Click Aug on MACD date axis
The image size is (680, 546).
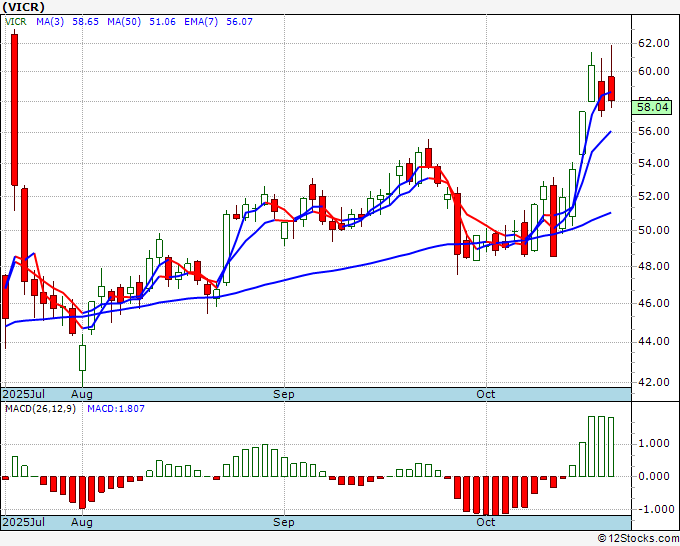[82, 522]
